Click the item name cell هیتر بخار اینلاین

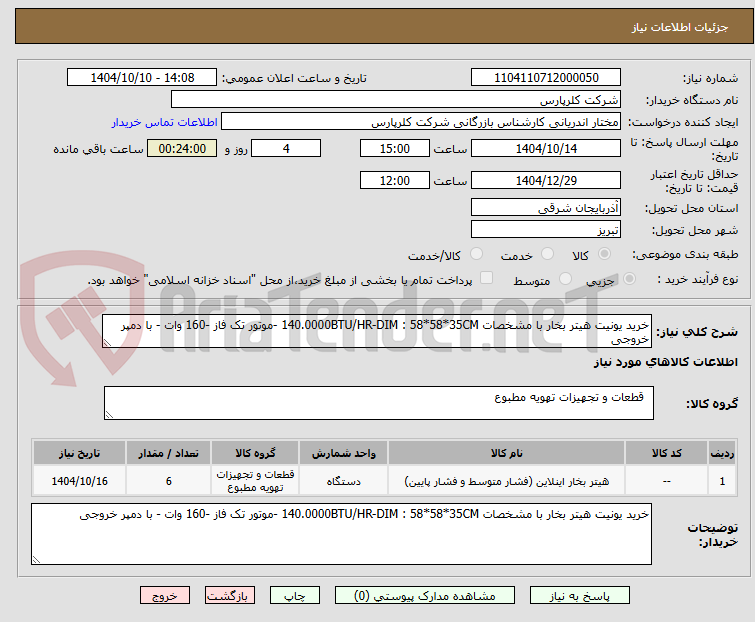507,481
